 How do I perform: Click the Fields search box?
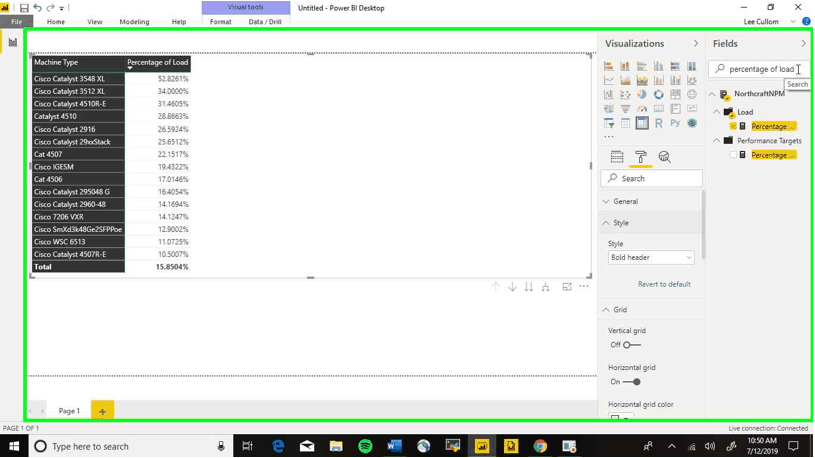(x=759, y=69)
